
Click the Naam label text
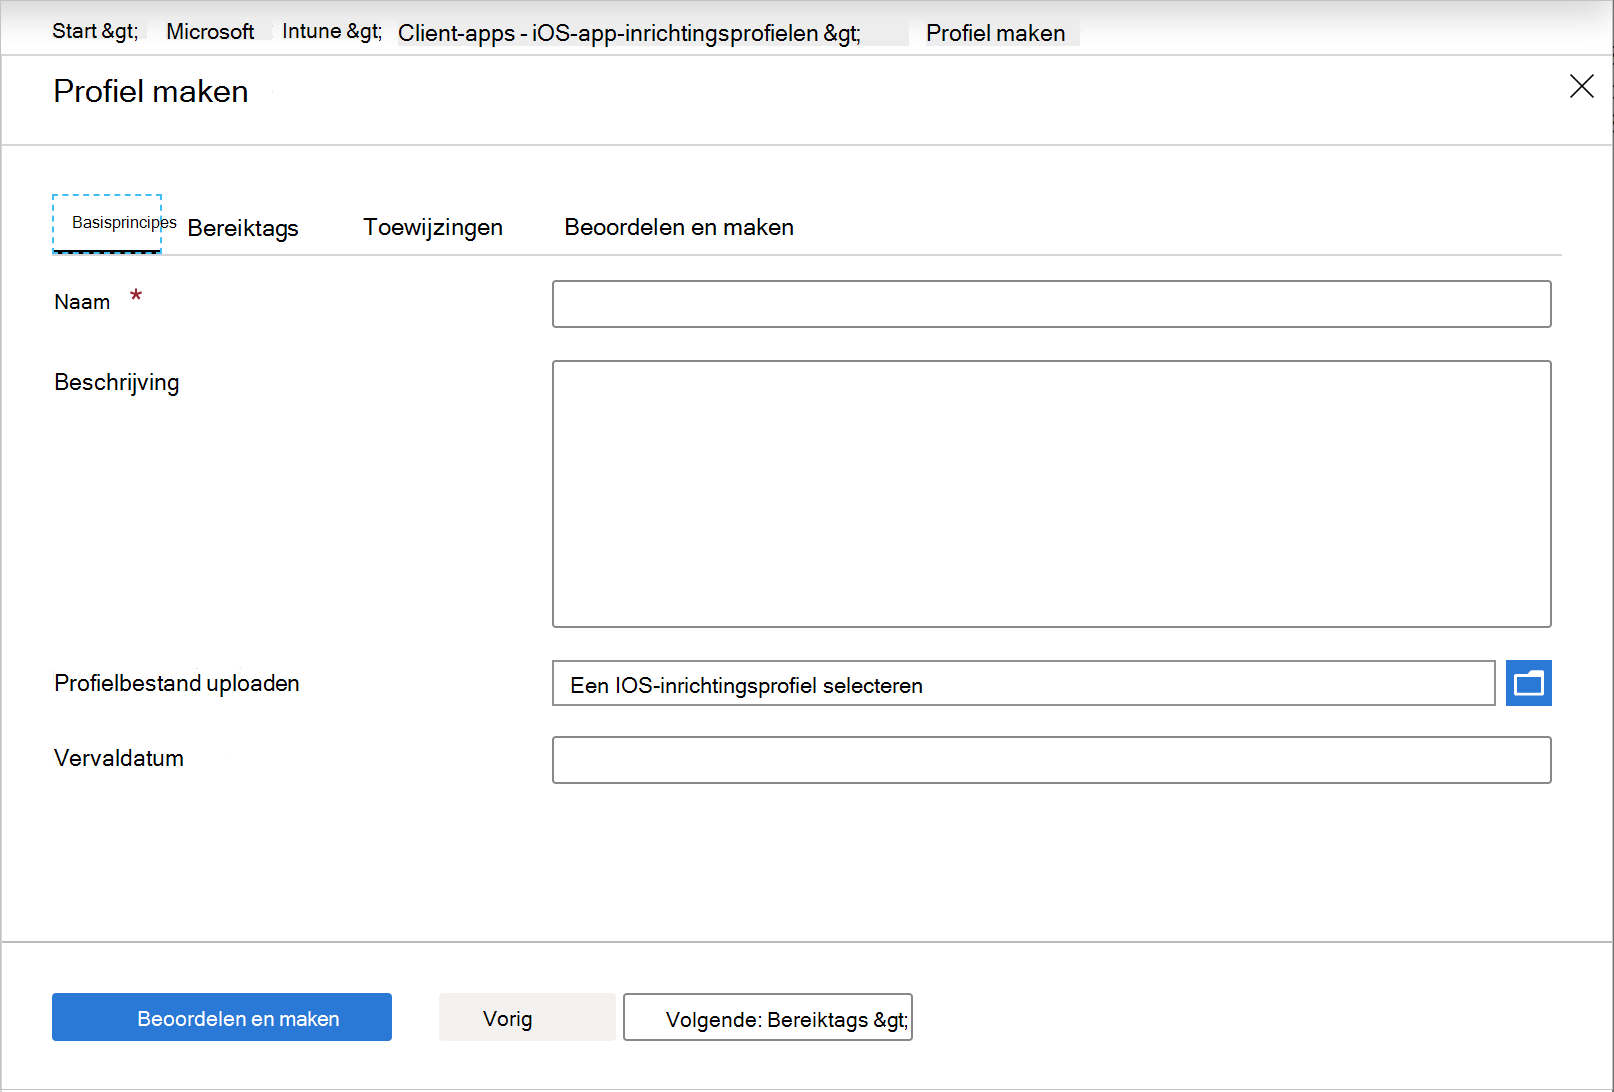(82, 302)
